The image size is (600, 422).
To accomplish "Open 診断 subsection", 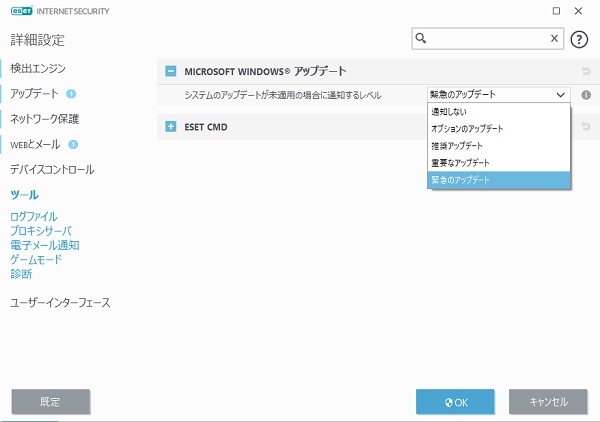I will click(21, 274).
